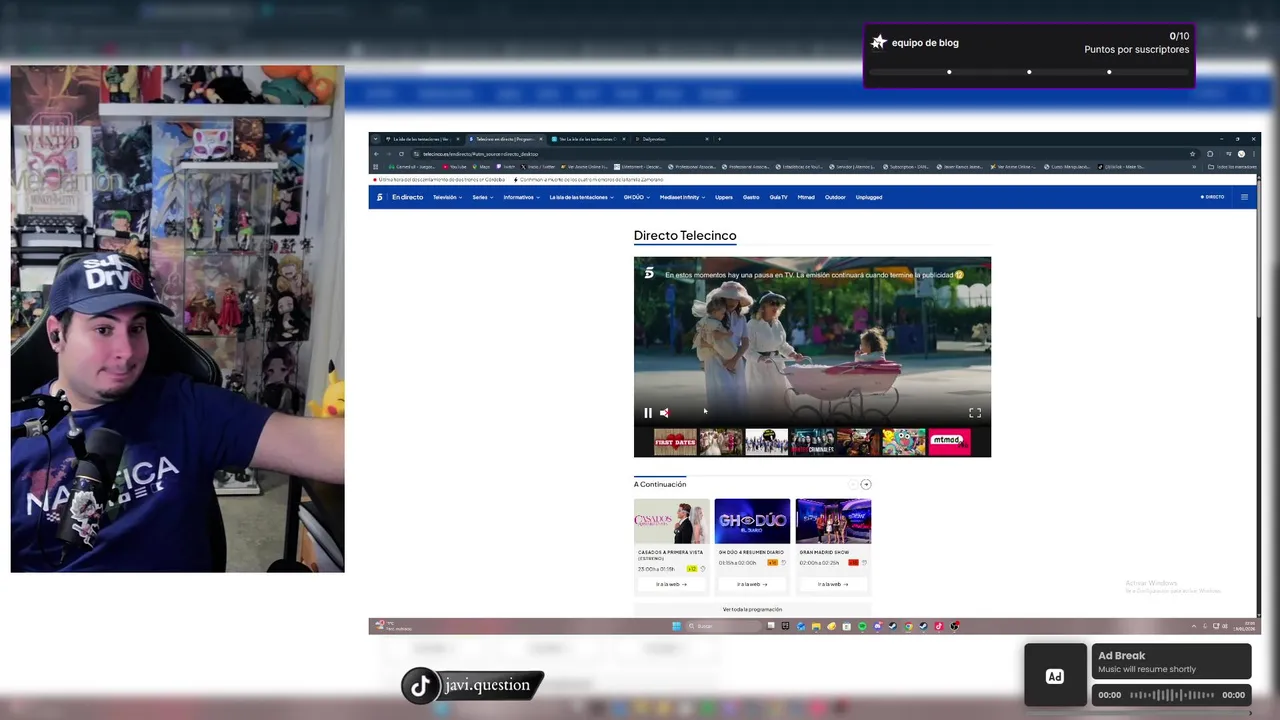1280x720 pixels.
Task: Switch to 'Ver La isla de las tentaciones' tab
Action: click(586, 139)
